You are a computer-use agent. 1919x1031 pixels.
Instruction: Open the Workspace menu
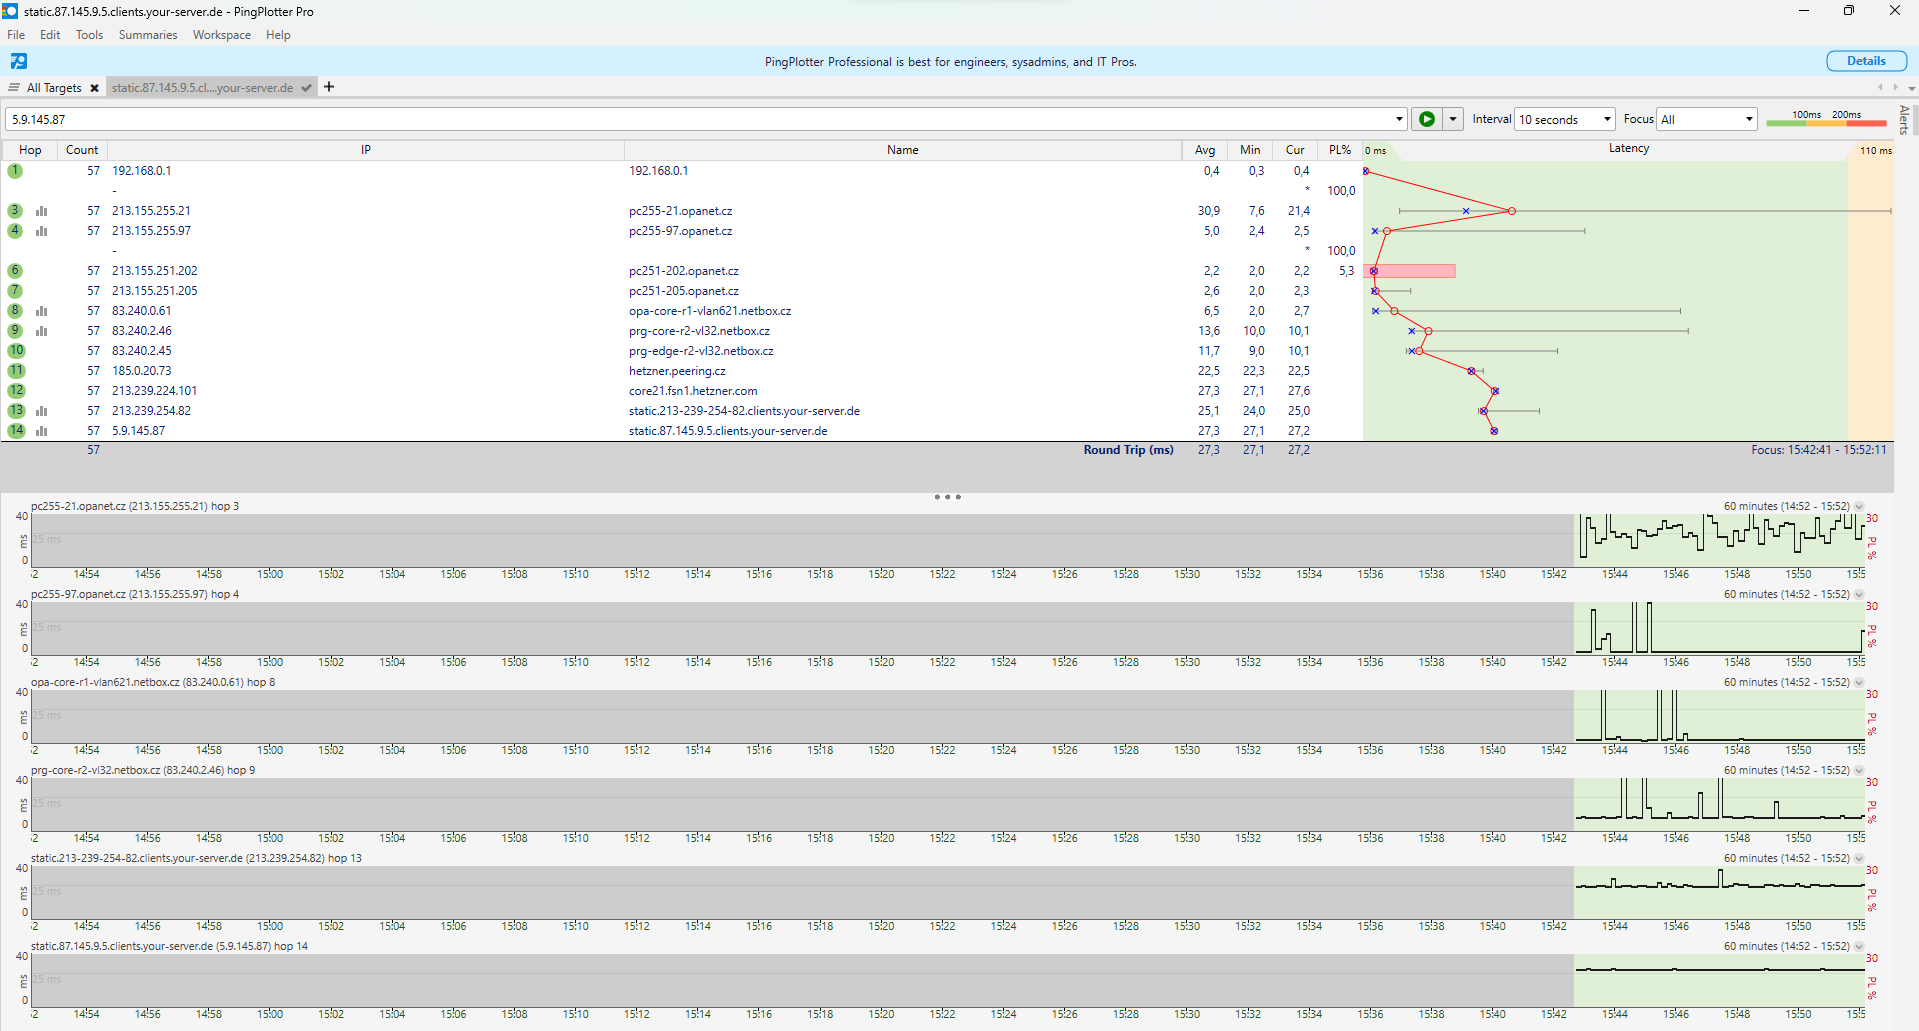coord(222,35)
